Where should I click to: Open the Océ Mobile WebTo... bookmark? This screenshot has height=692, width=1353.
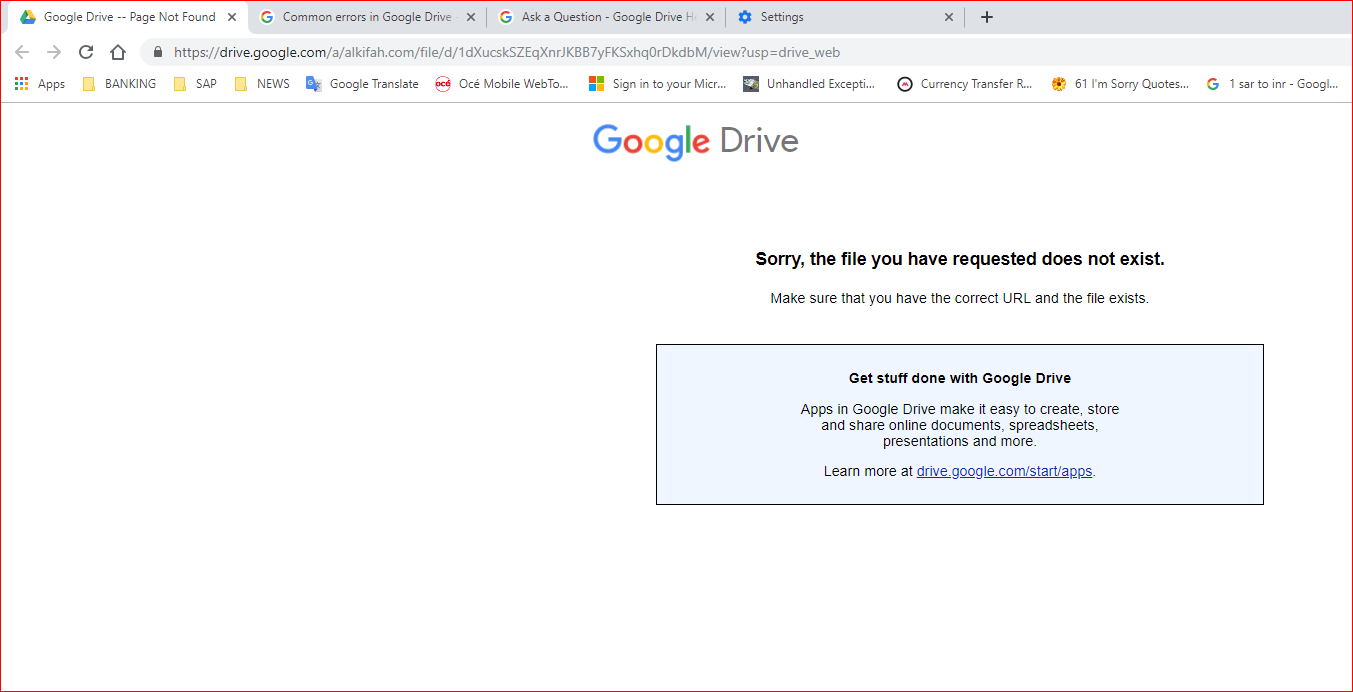tap(502, 84)
